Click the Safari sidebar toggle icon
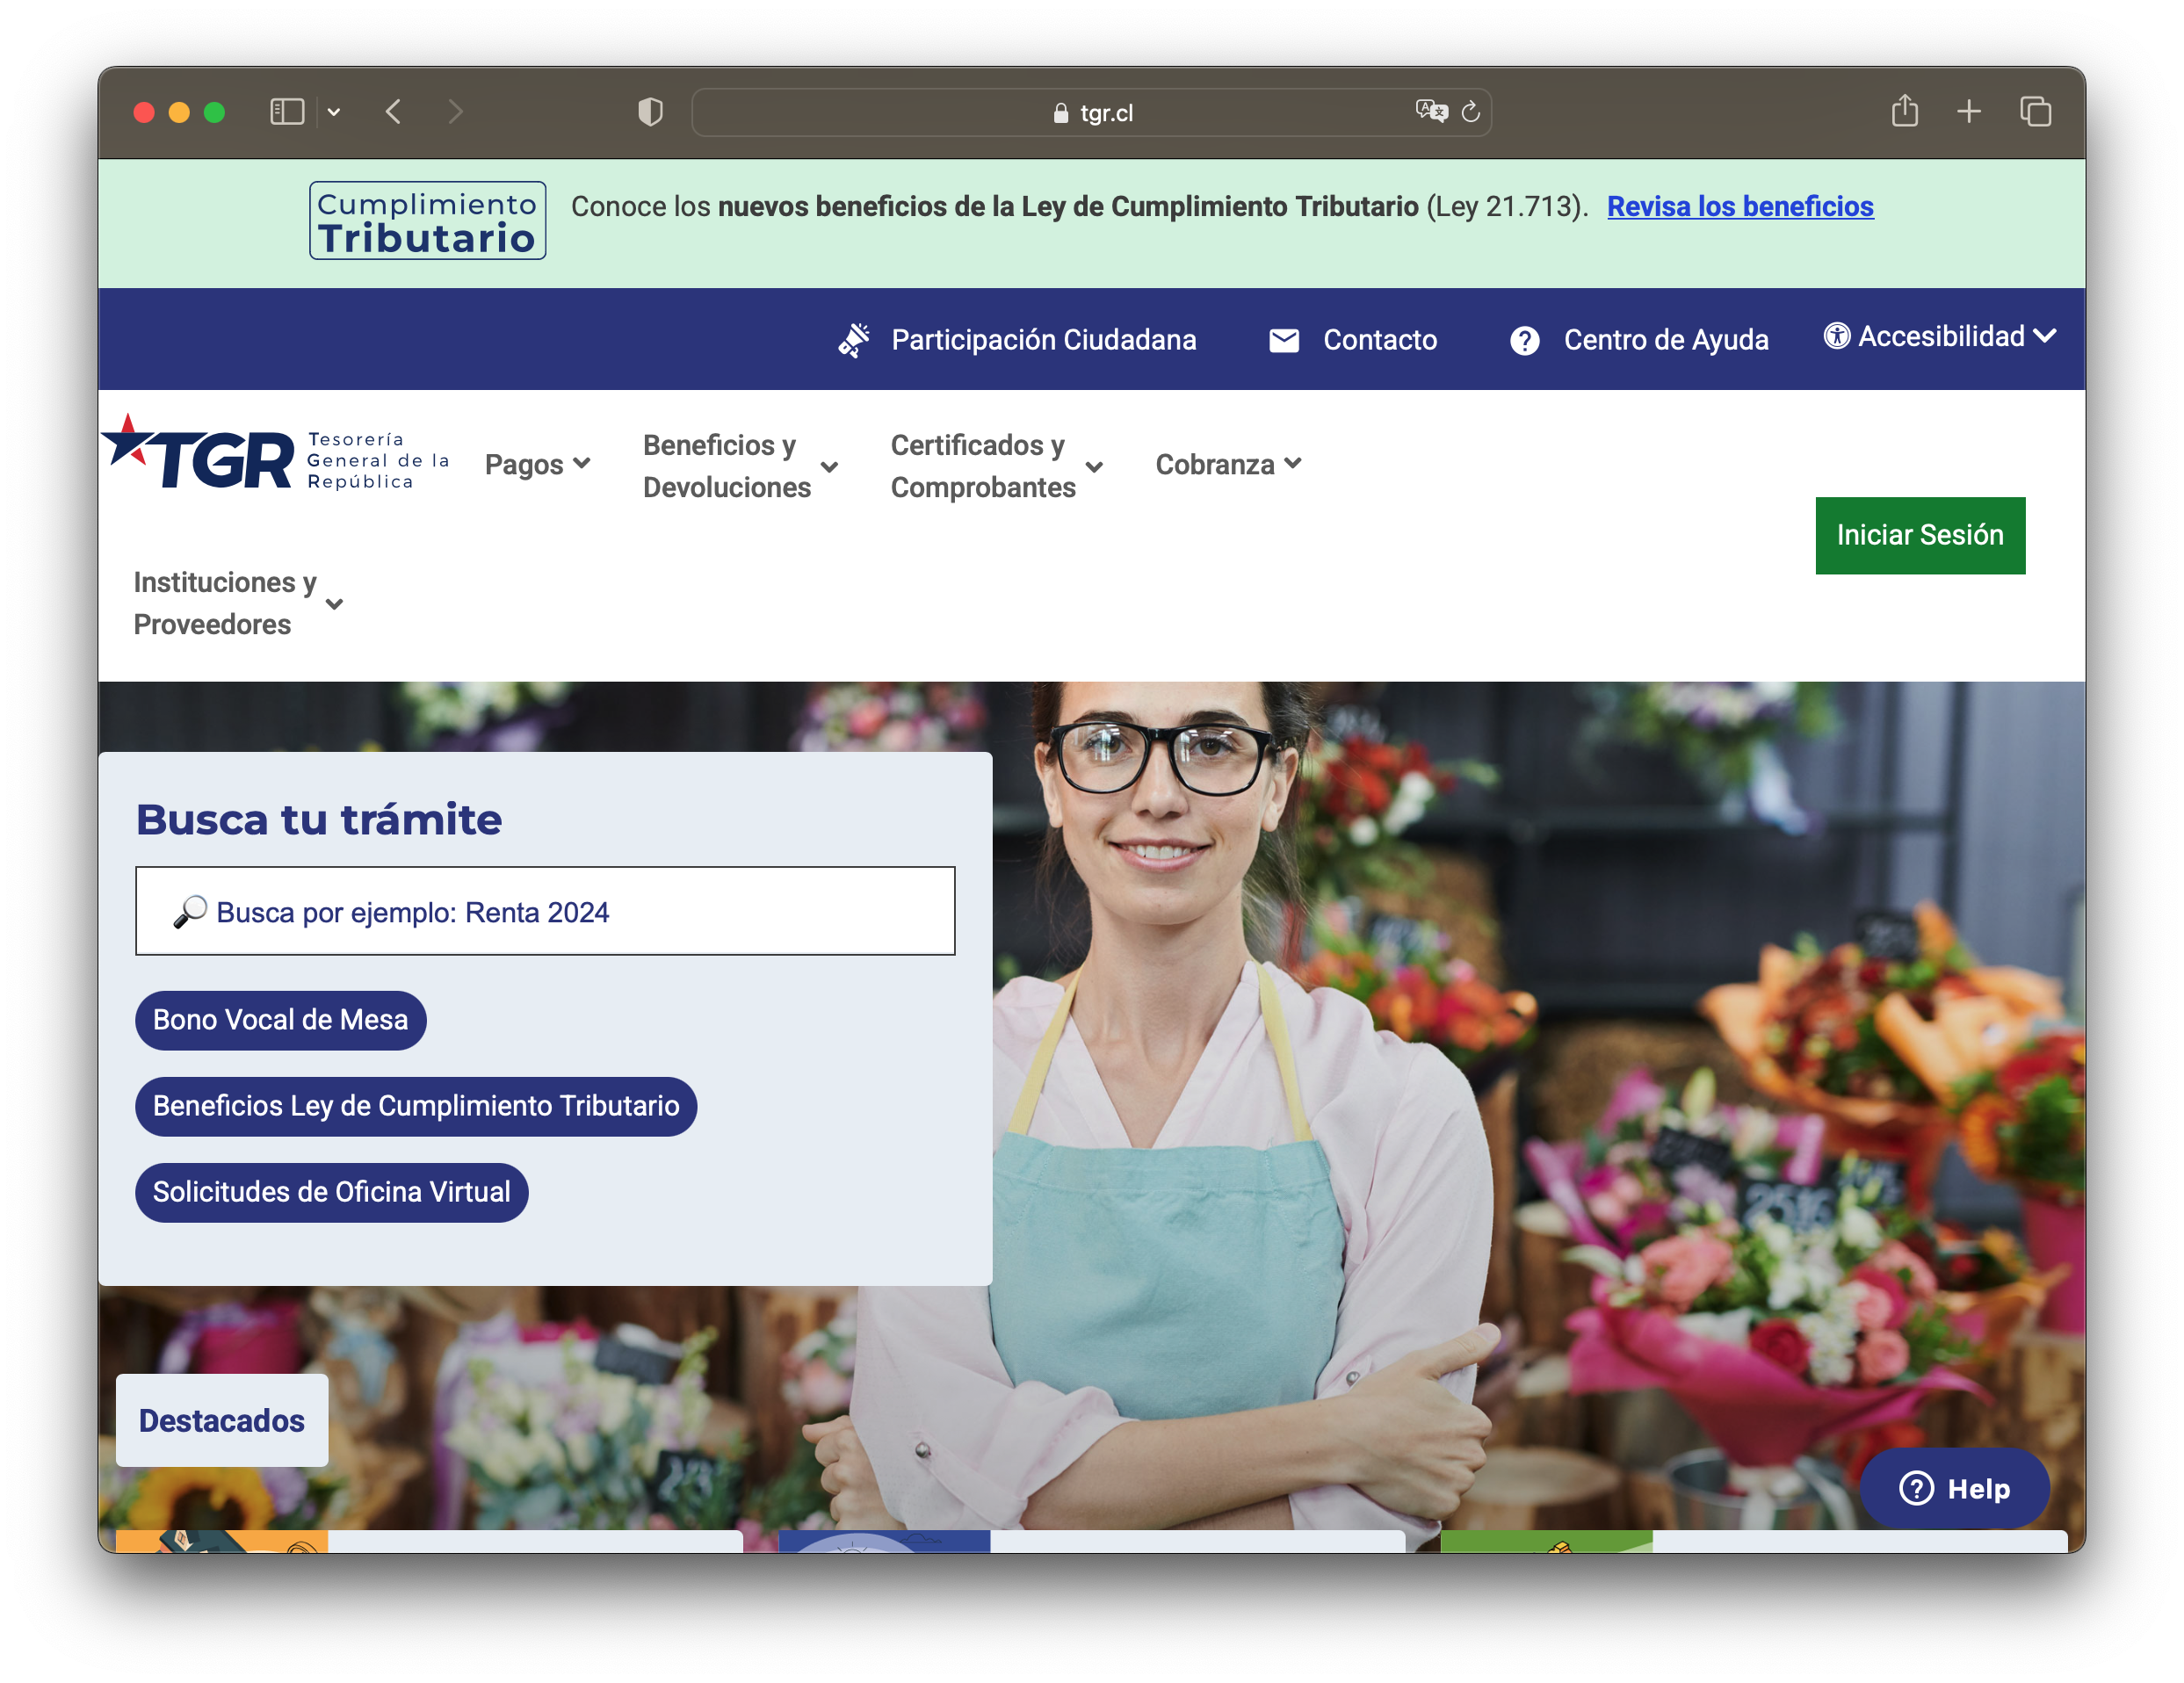Screen dimensions: 2184x1683 (287, 112)
